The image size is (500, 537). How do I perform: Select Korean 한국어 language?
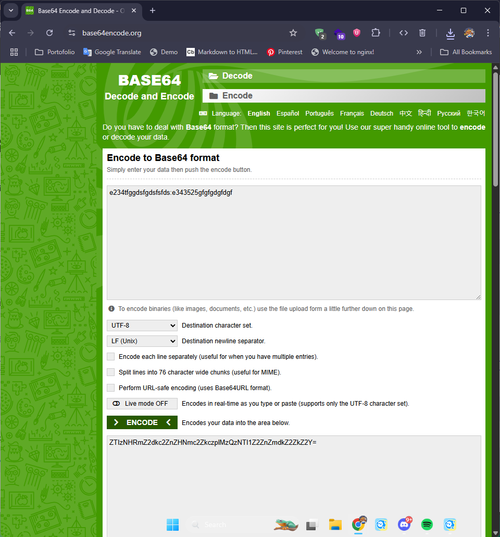[476, 113]
